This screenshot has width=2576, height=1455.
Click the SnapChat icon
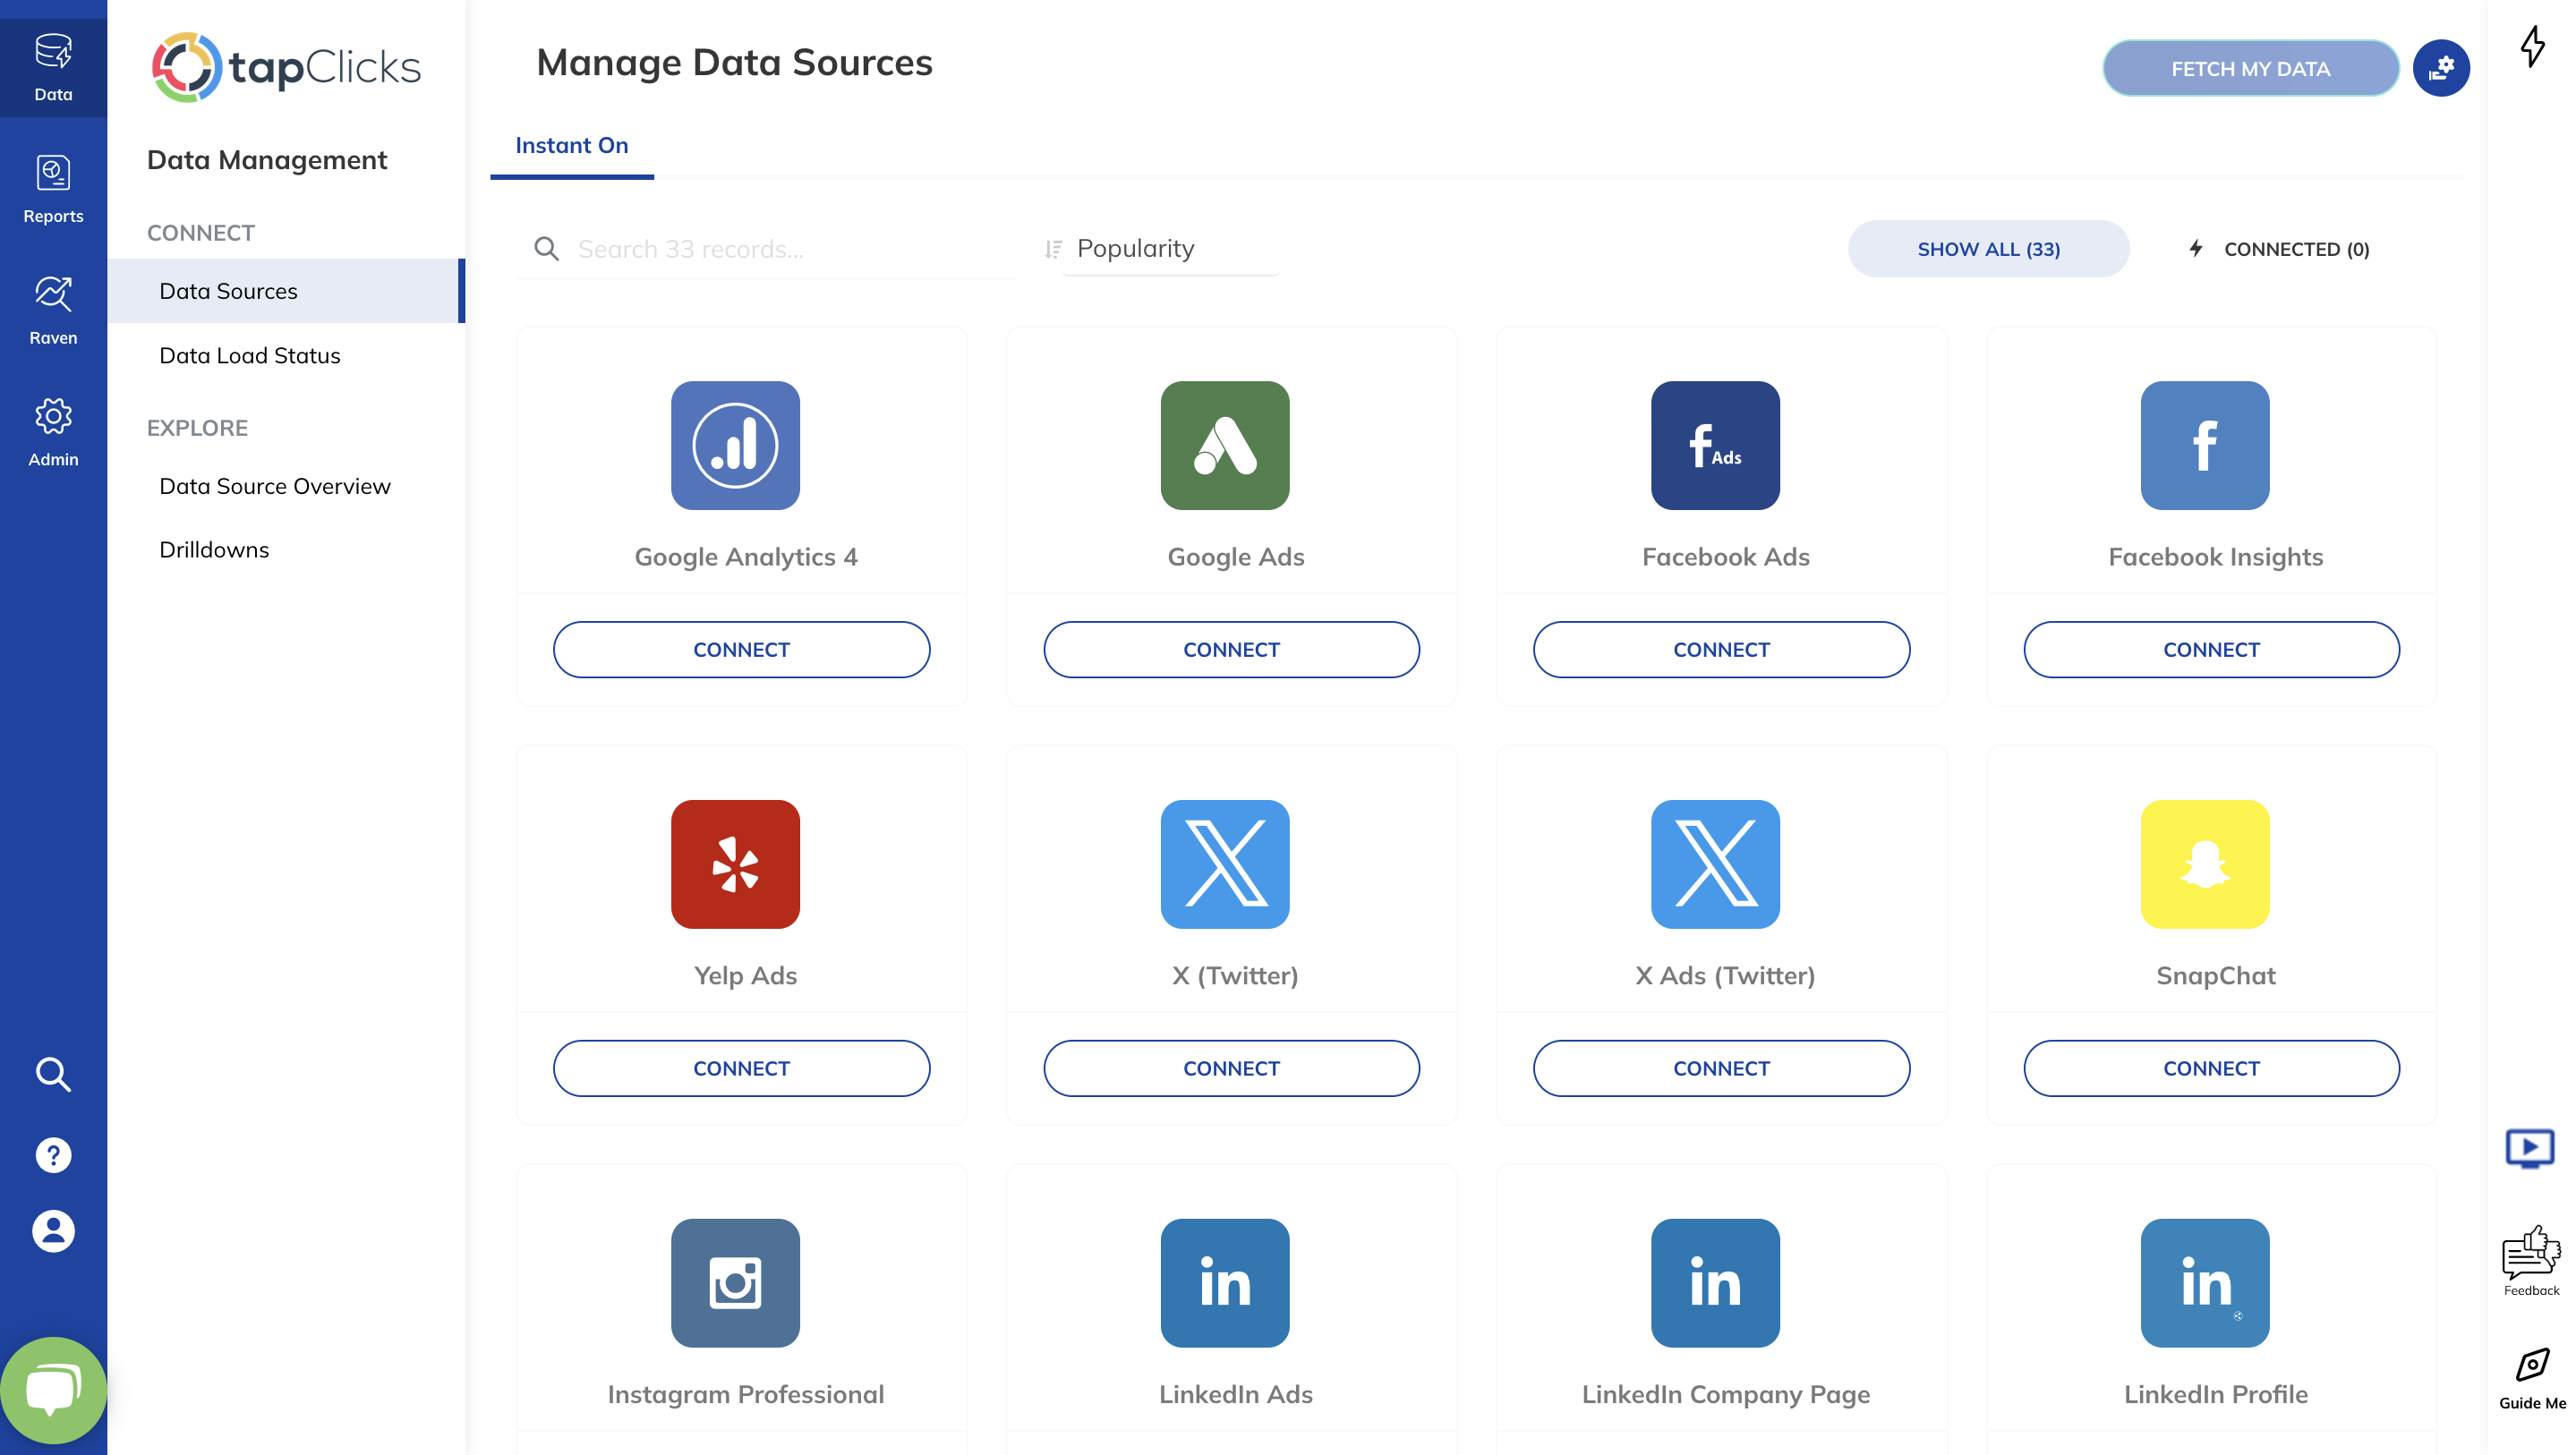(x=2205, y=864)
